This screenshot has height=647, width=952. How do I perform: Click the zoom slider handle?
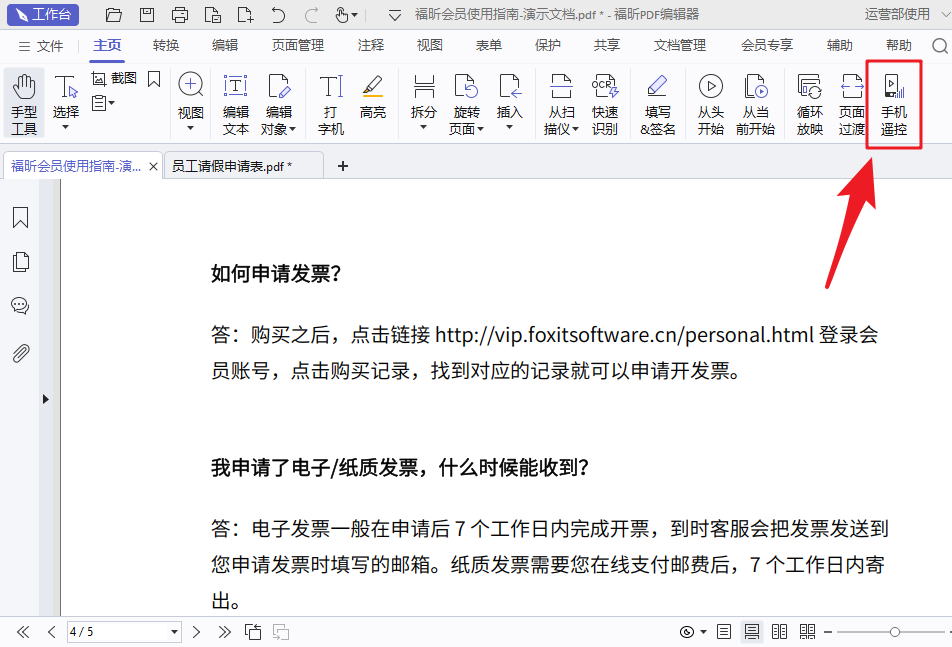(x=894, y=632)
